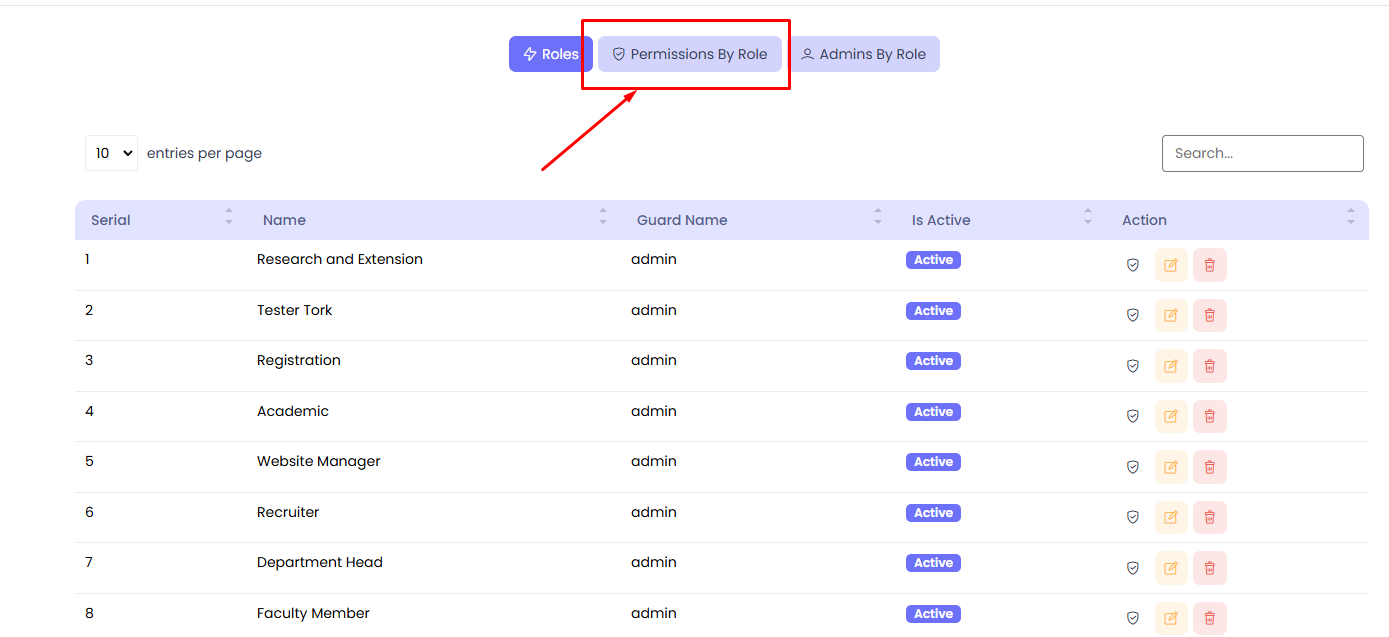Sort table by Name column
The width and height of the screenshot is (1389, 637).
click(284, 220)
